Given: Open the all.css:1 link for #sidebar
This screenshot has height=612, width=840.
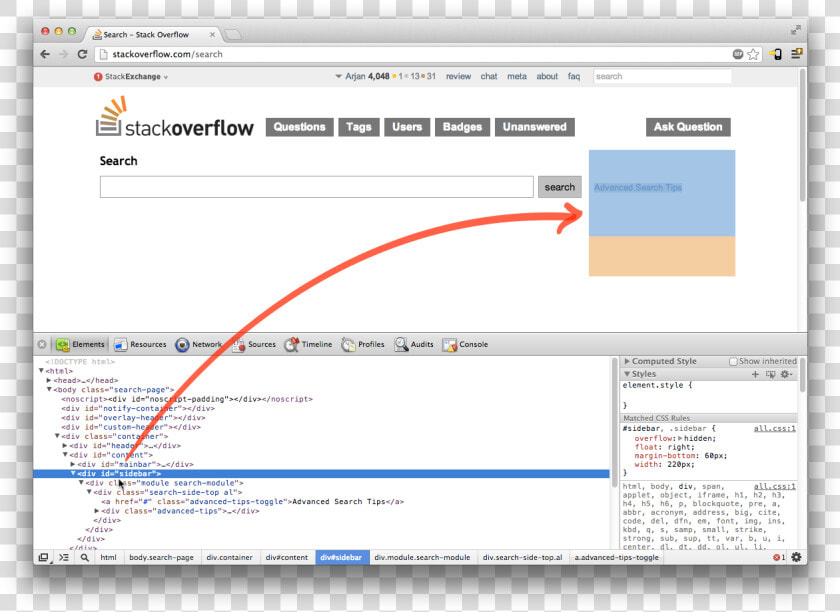Looking at the screenshot, I should pyautogui.click(x=775, y=429).
